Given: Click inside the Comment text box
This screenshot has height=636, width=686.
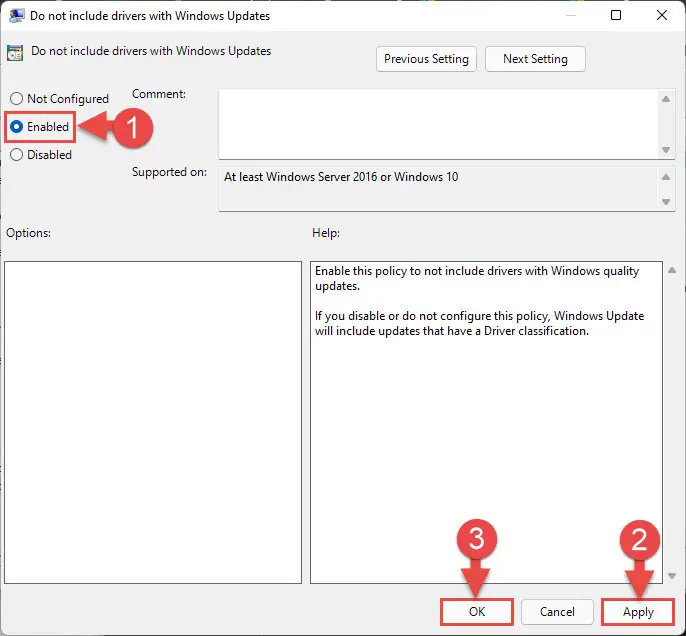Looking at the screenshot, I should tap(438, 124).
